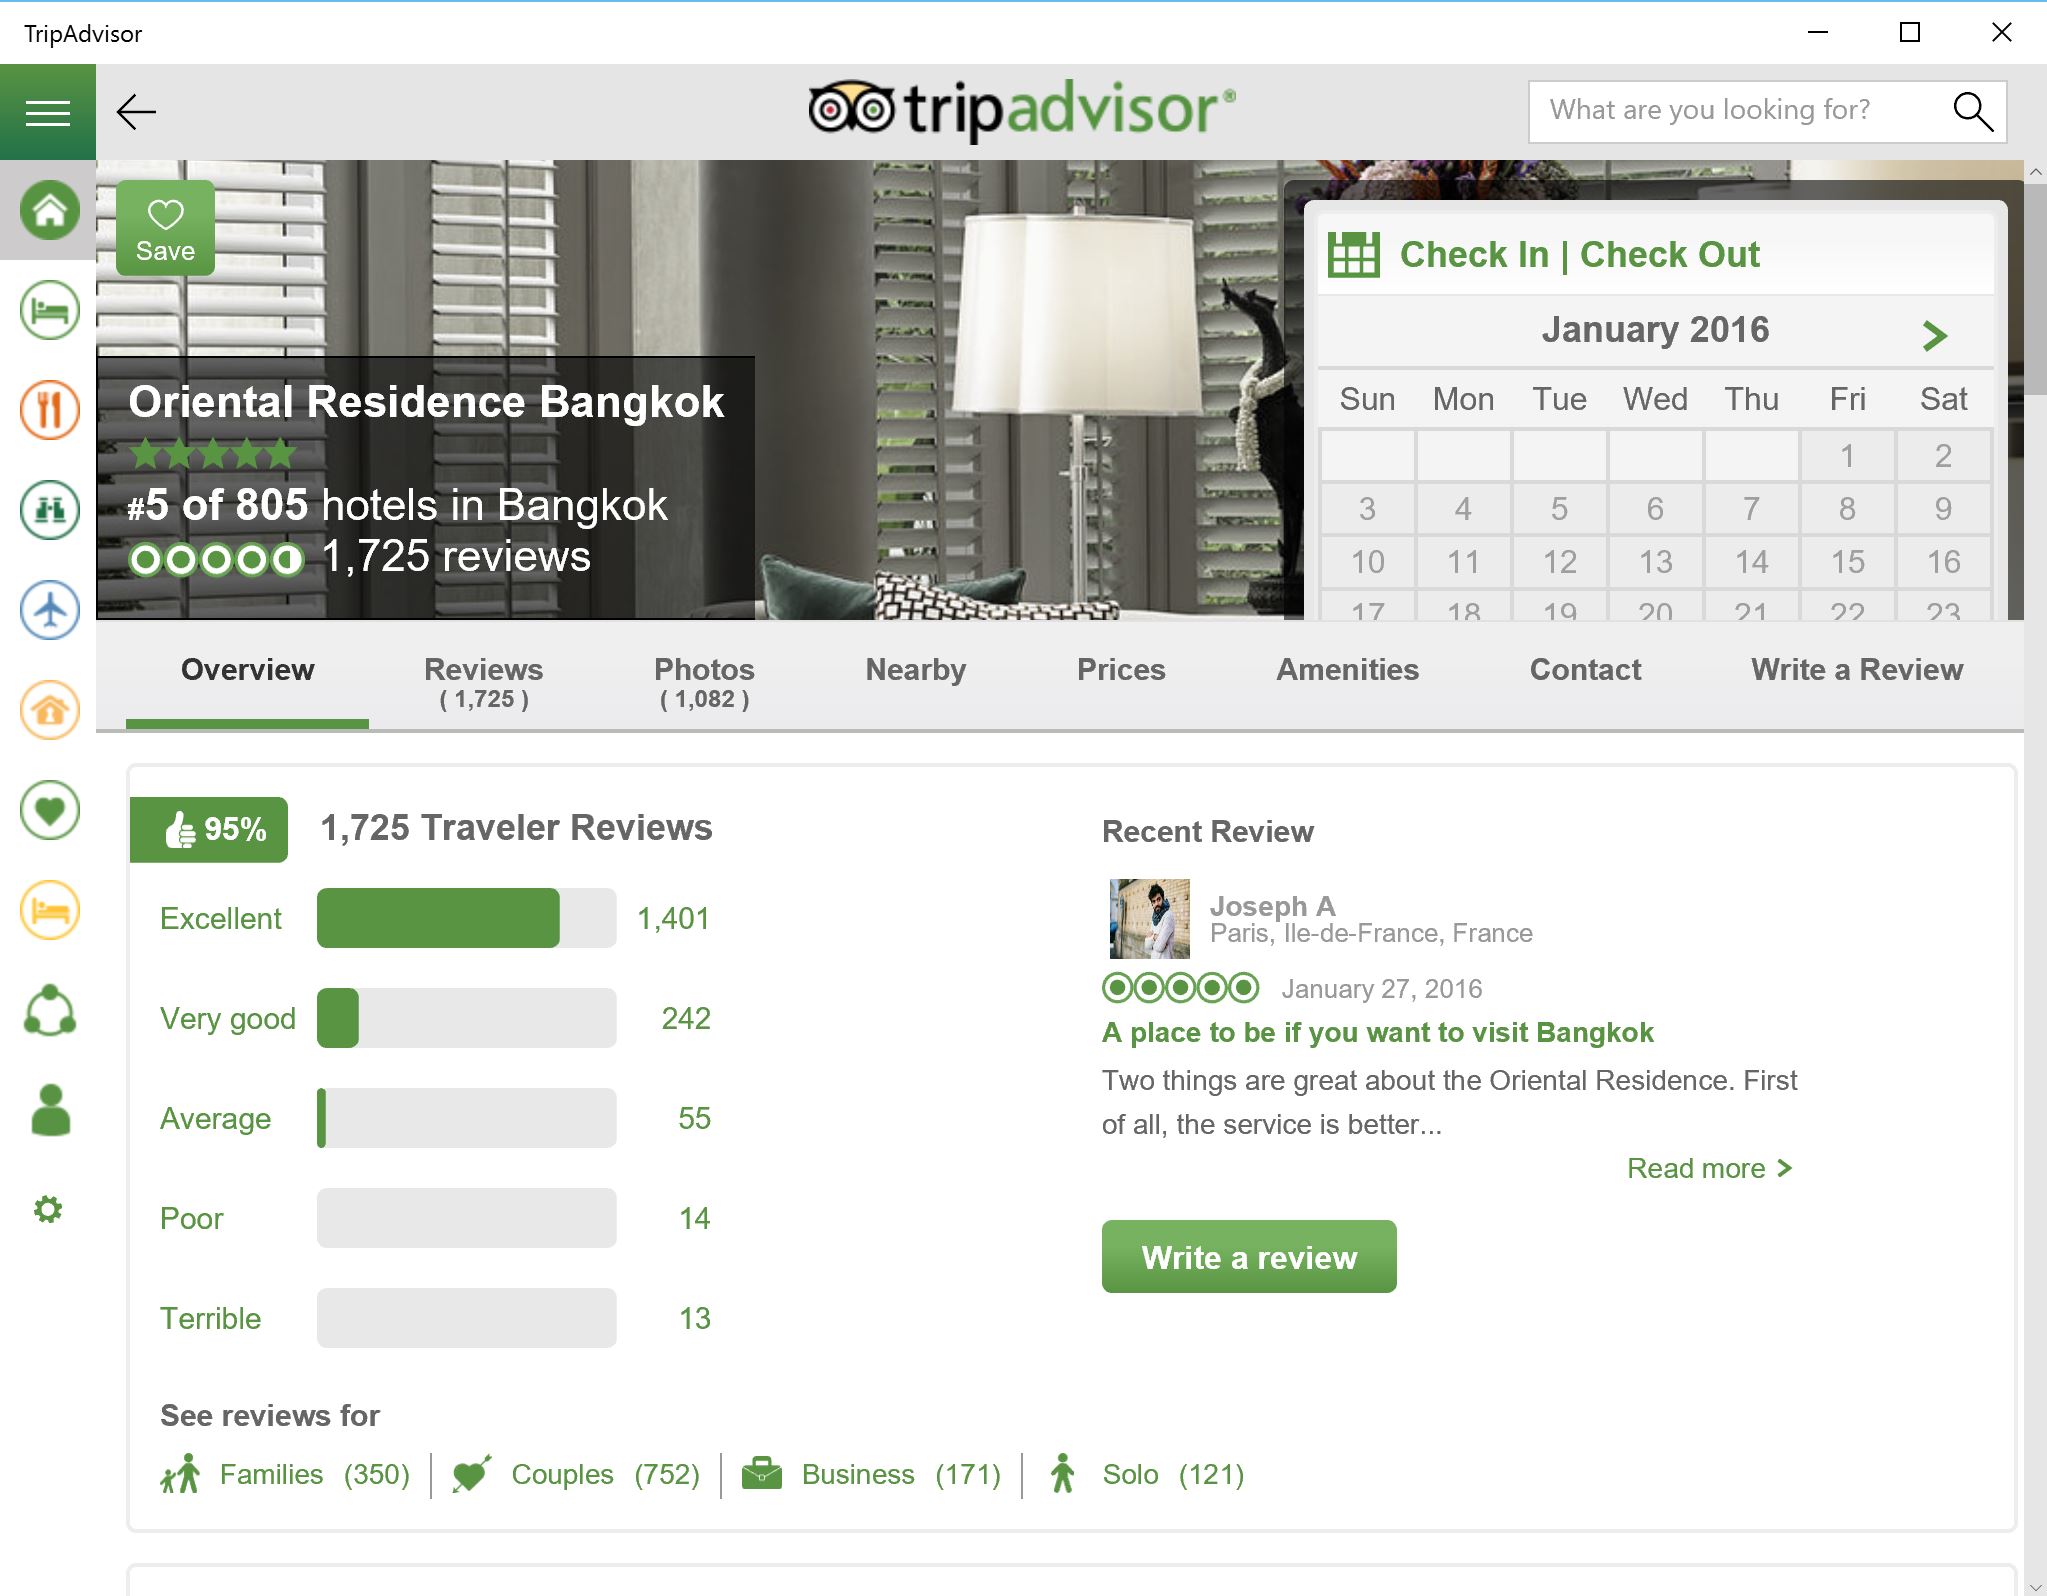Open the friends network sidebar icon
Viewport: 2047px width, 1596px height.
tap(49, 1010)
